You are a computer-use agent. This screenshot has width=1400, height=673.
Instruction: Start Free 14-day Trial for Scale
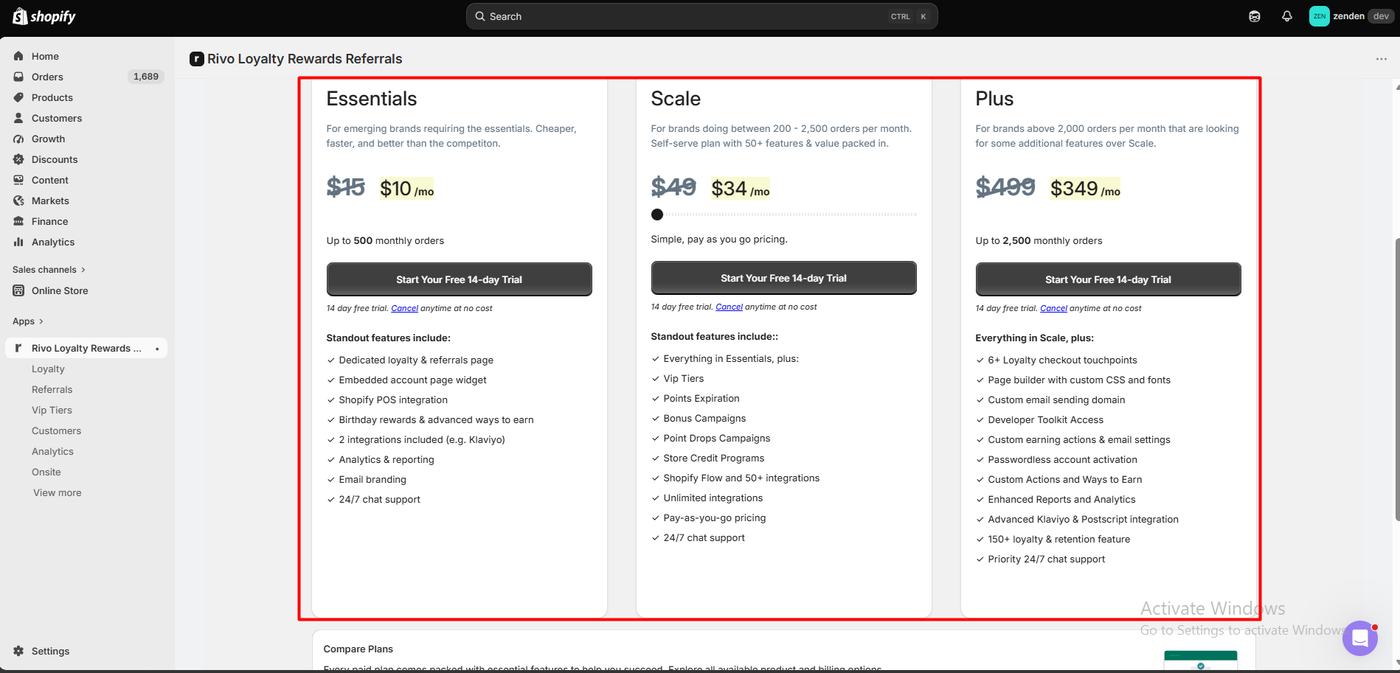[784, 278]
